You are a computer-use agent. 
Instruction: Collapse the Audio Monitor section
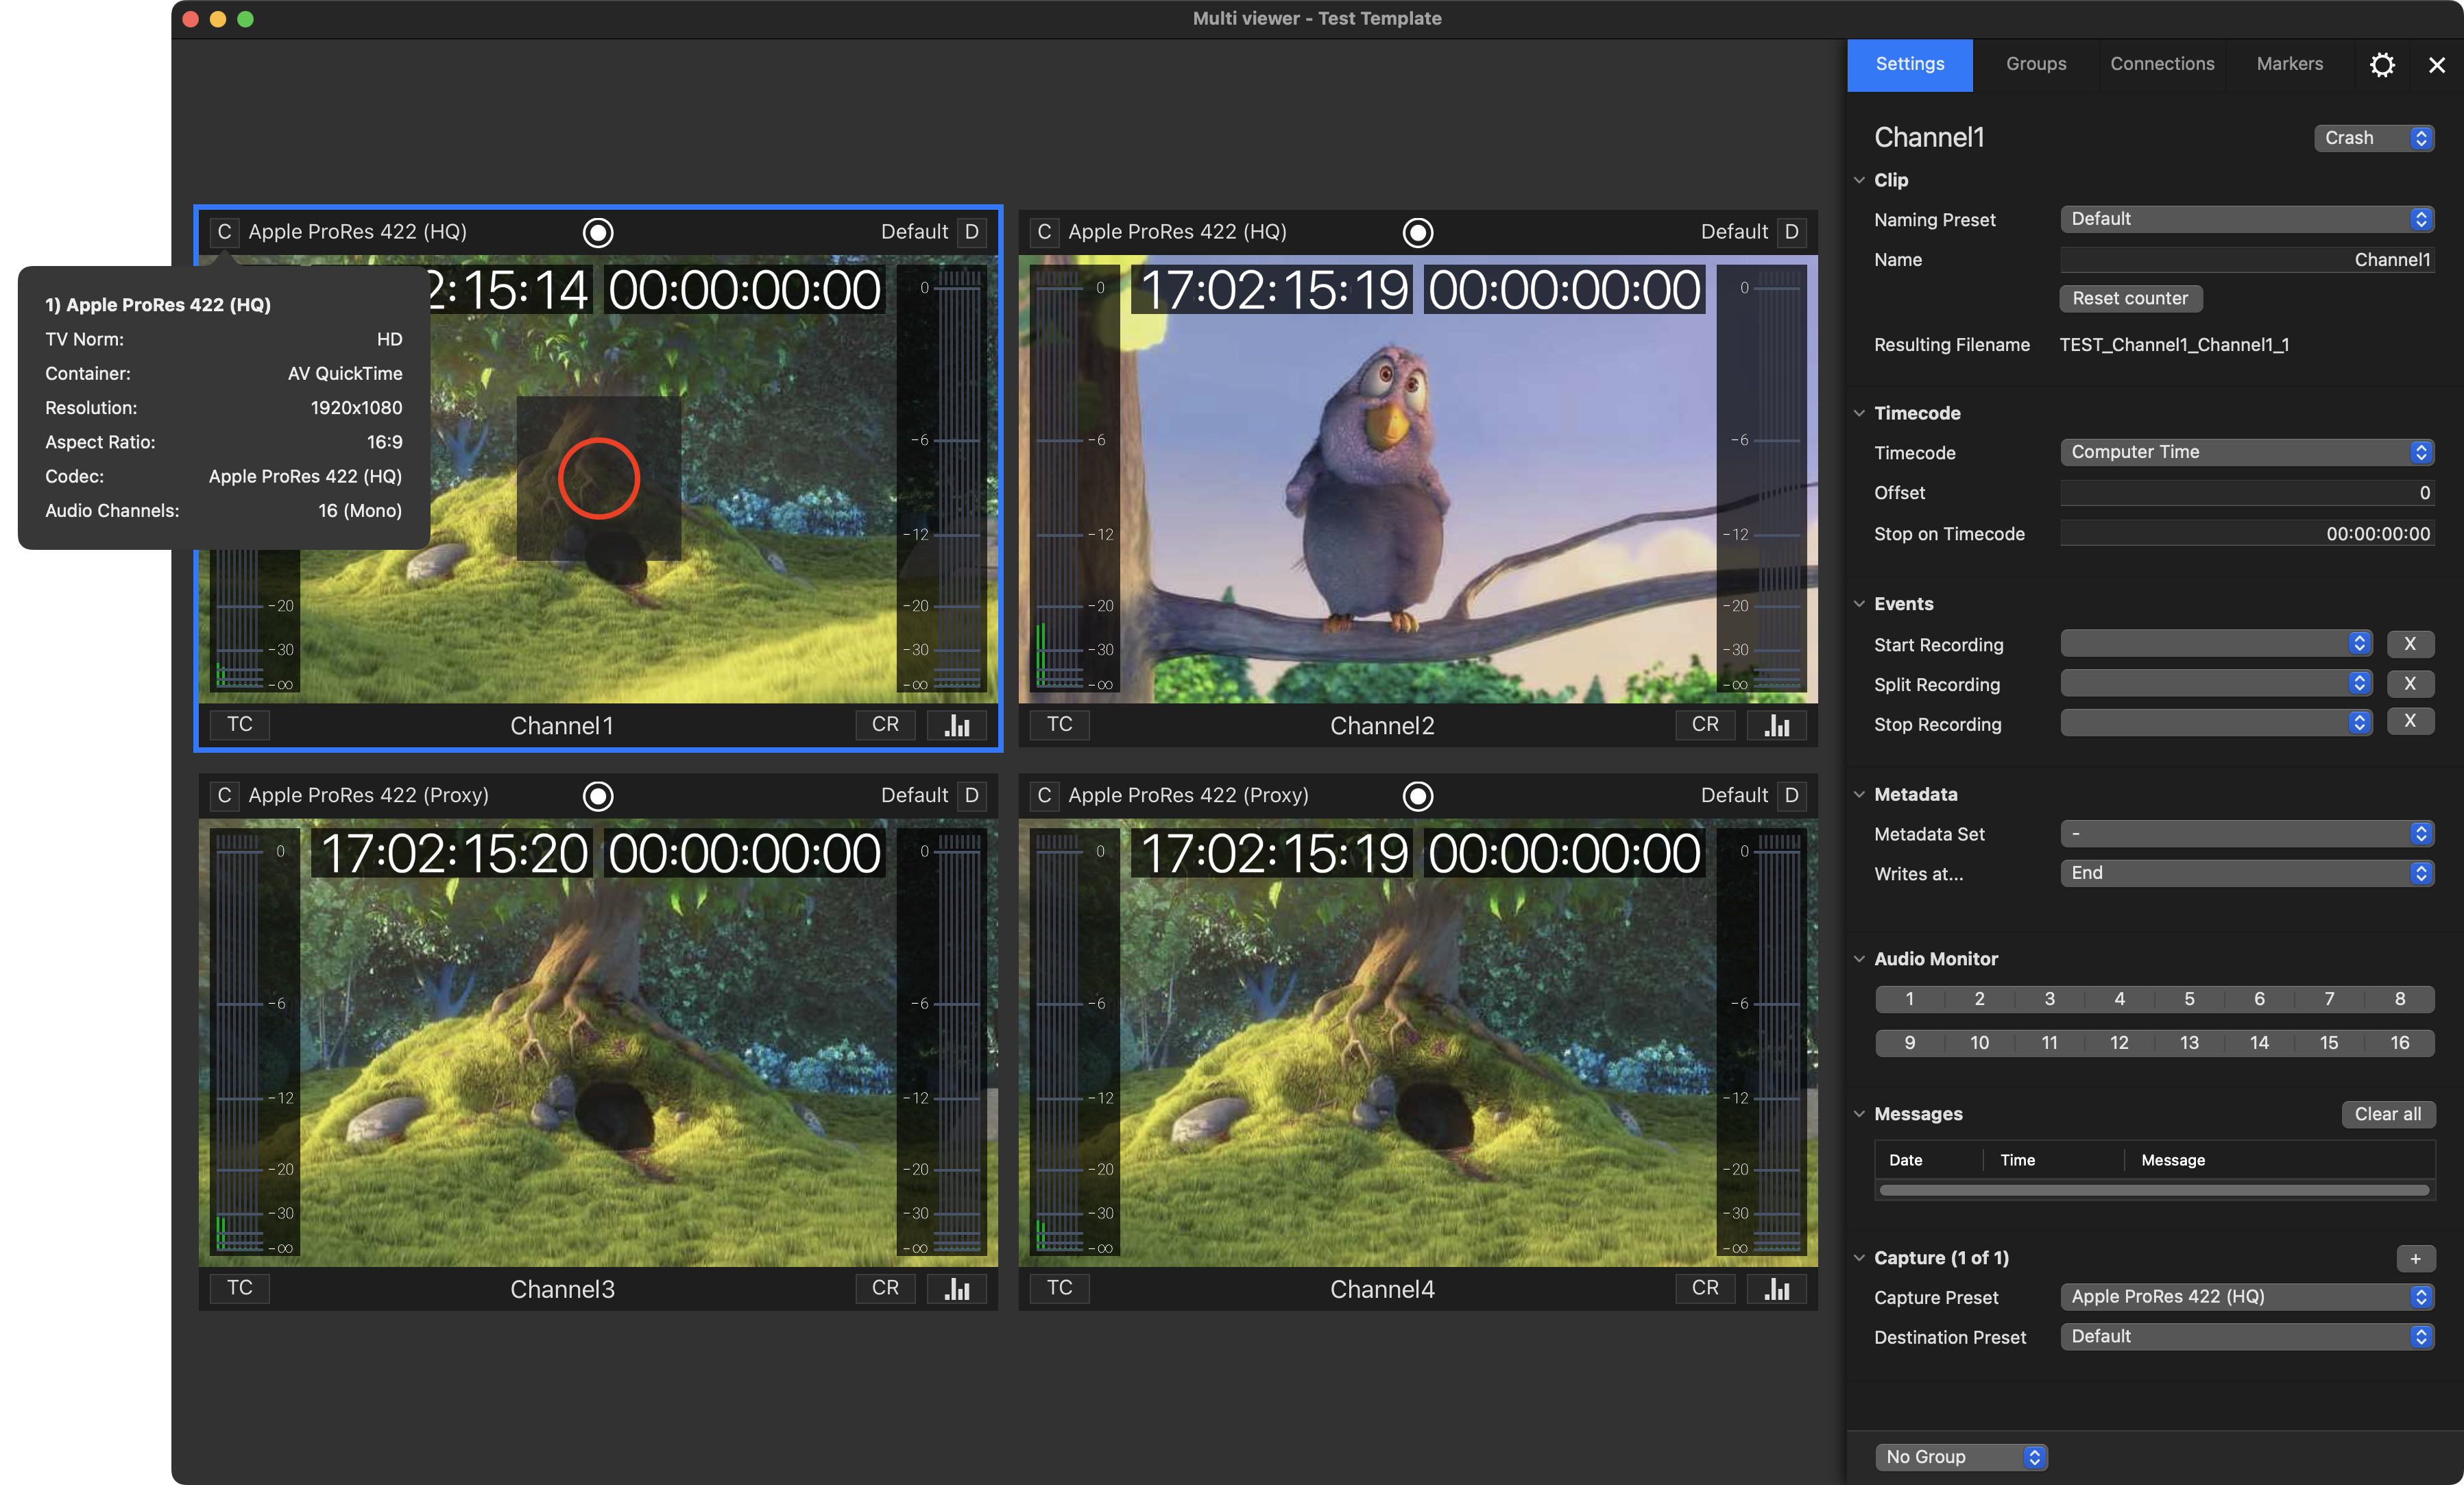click(1859, 959)
